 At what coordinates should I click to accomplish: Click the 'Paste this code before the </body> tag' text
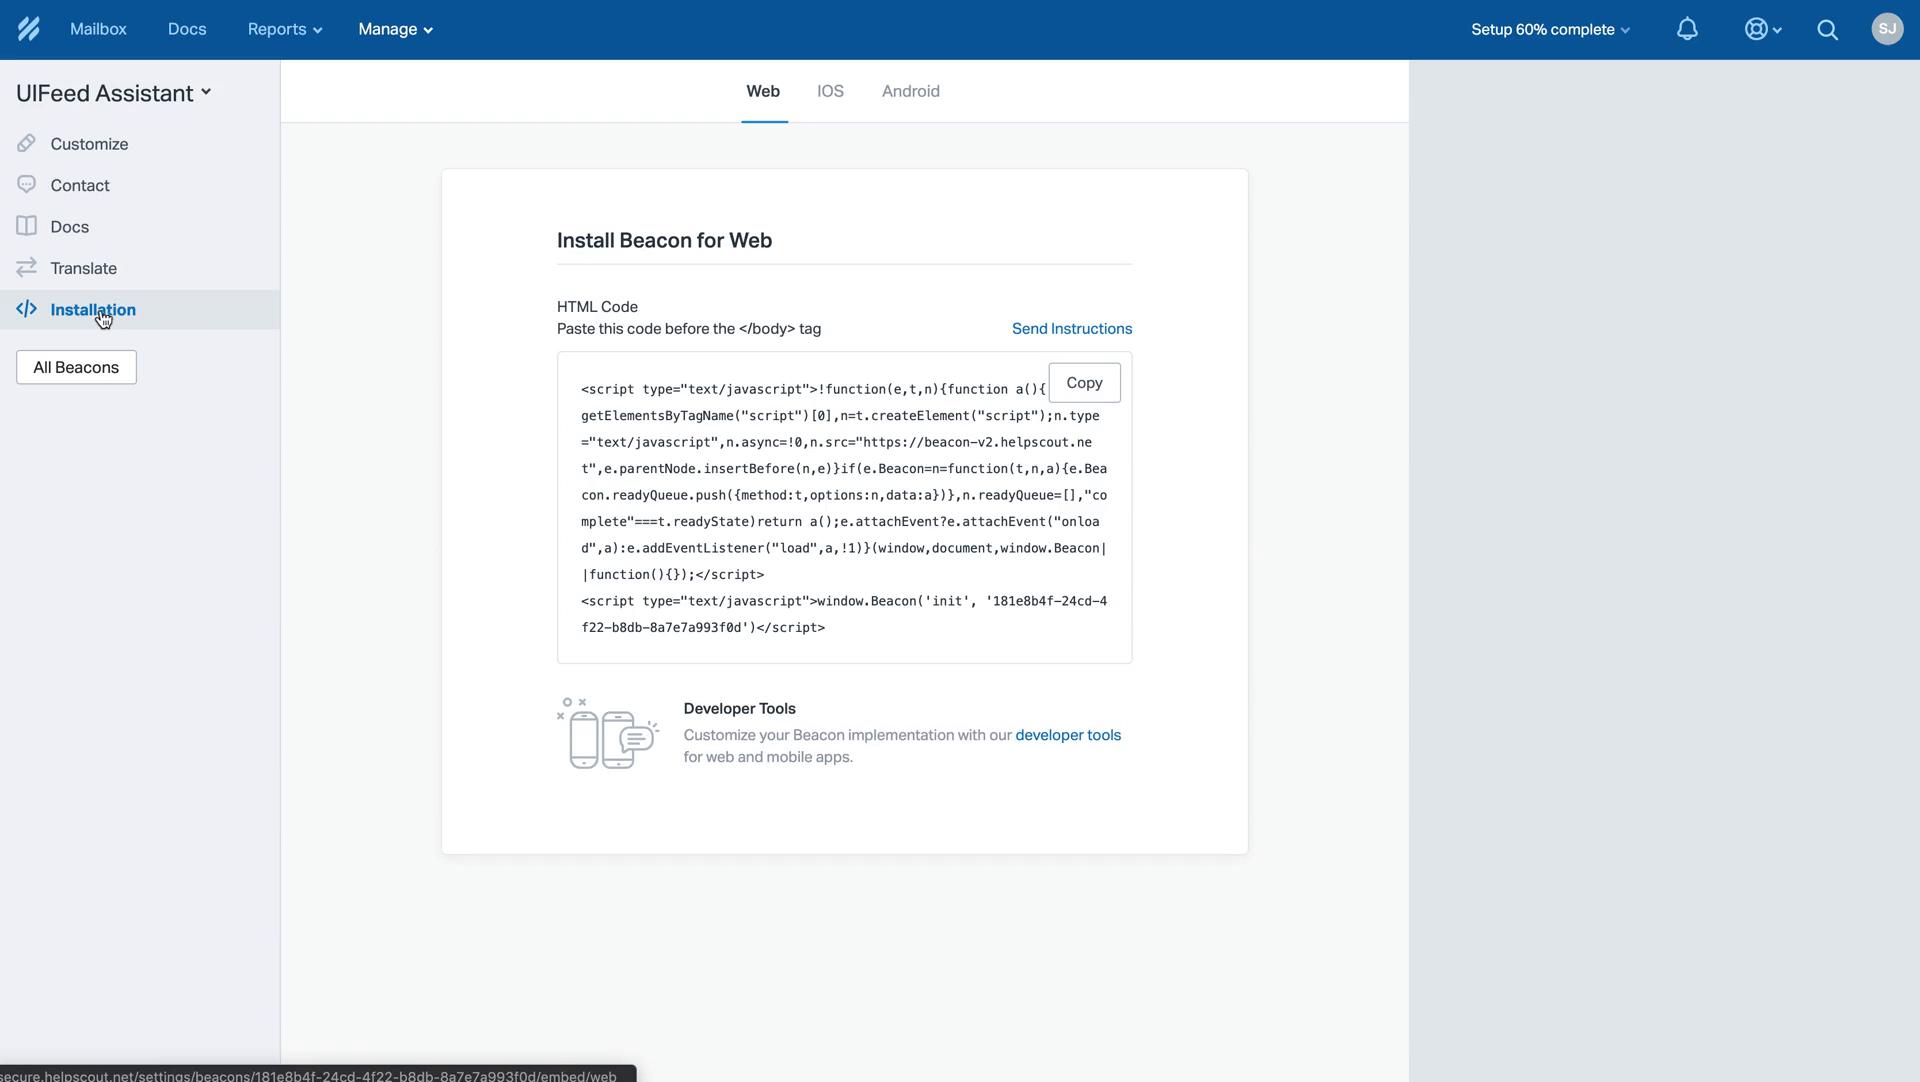(x=689, y=329)
